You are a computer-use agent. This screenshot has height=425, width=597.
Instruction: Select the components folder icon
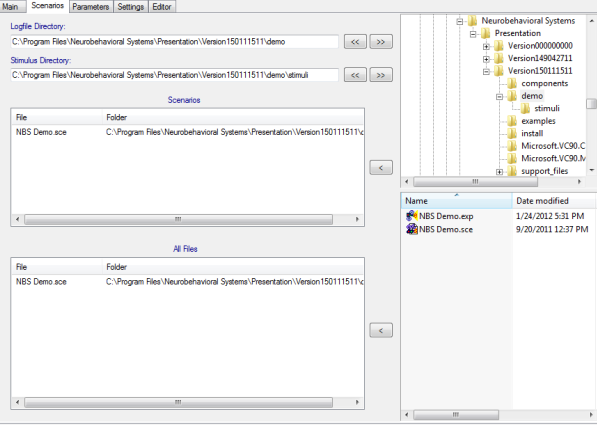click(512, 83)
